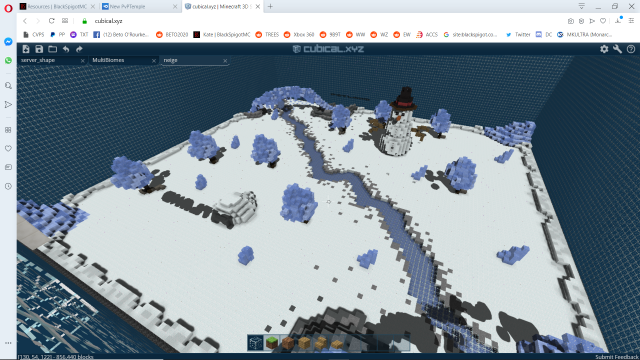Screen dimensions: 640x360
Task: Open bookmarks heart in Opera sidebar
Action: pyautogui.click(x=8, y=149)
